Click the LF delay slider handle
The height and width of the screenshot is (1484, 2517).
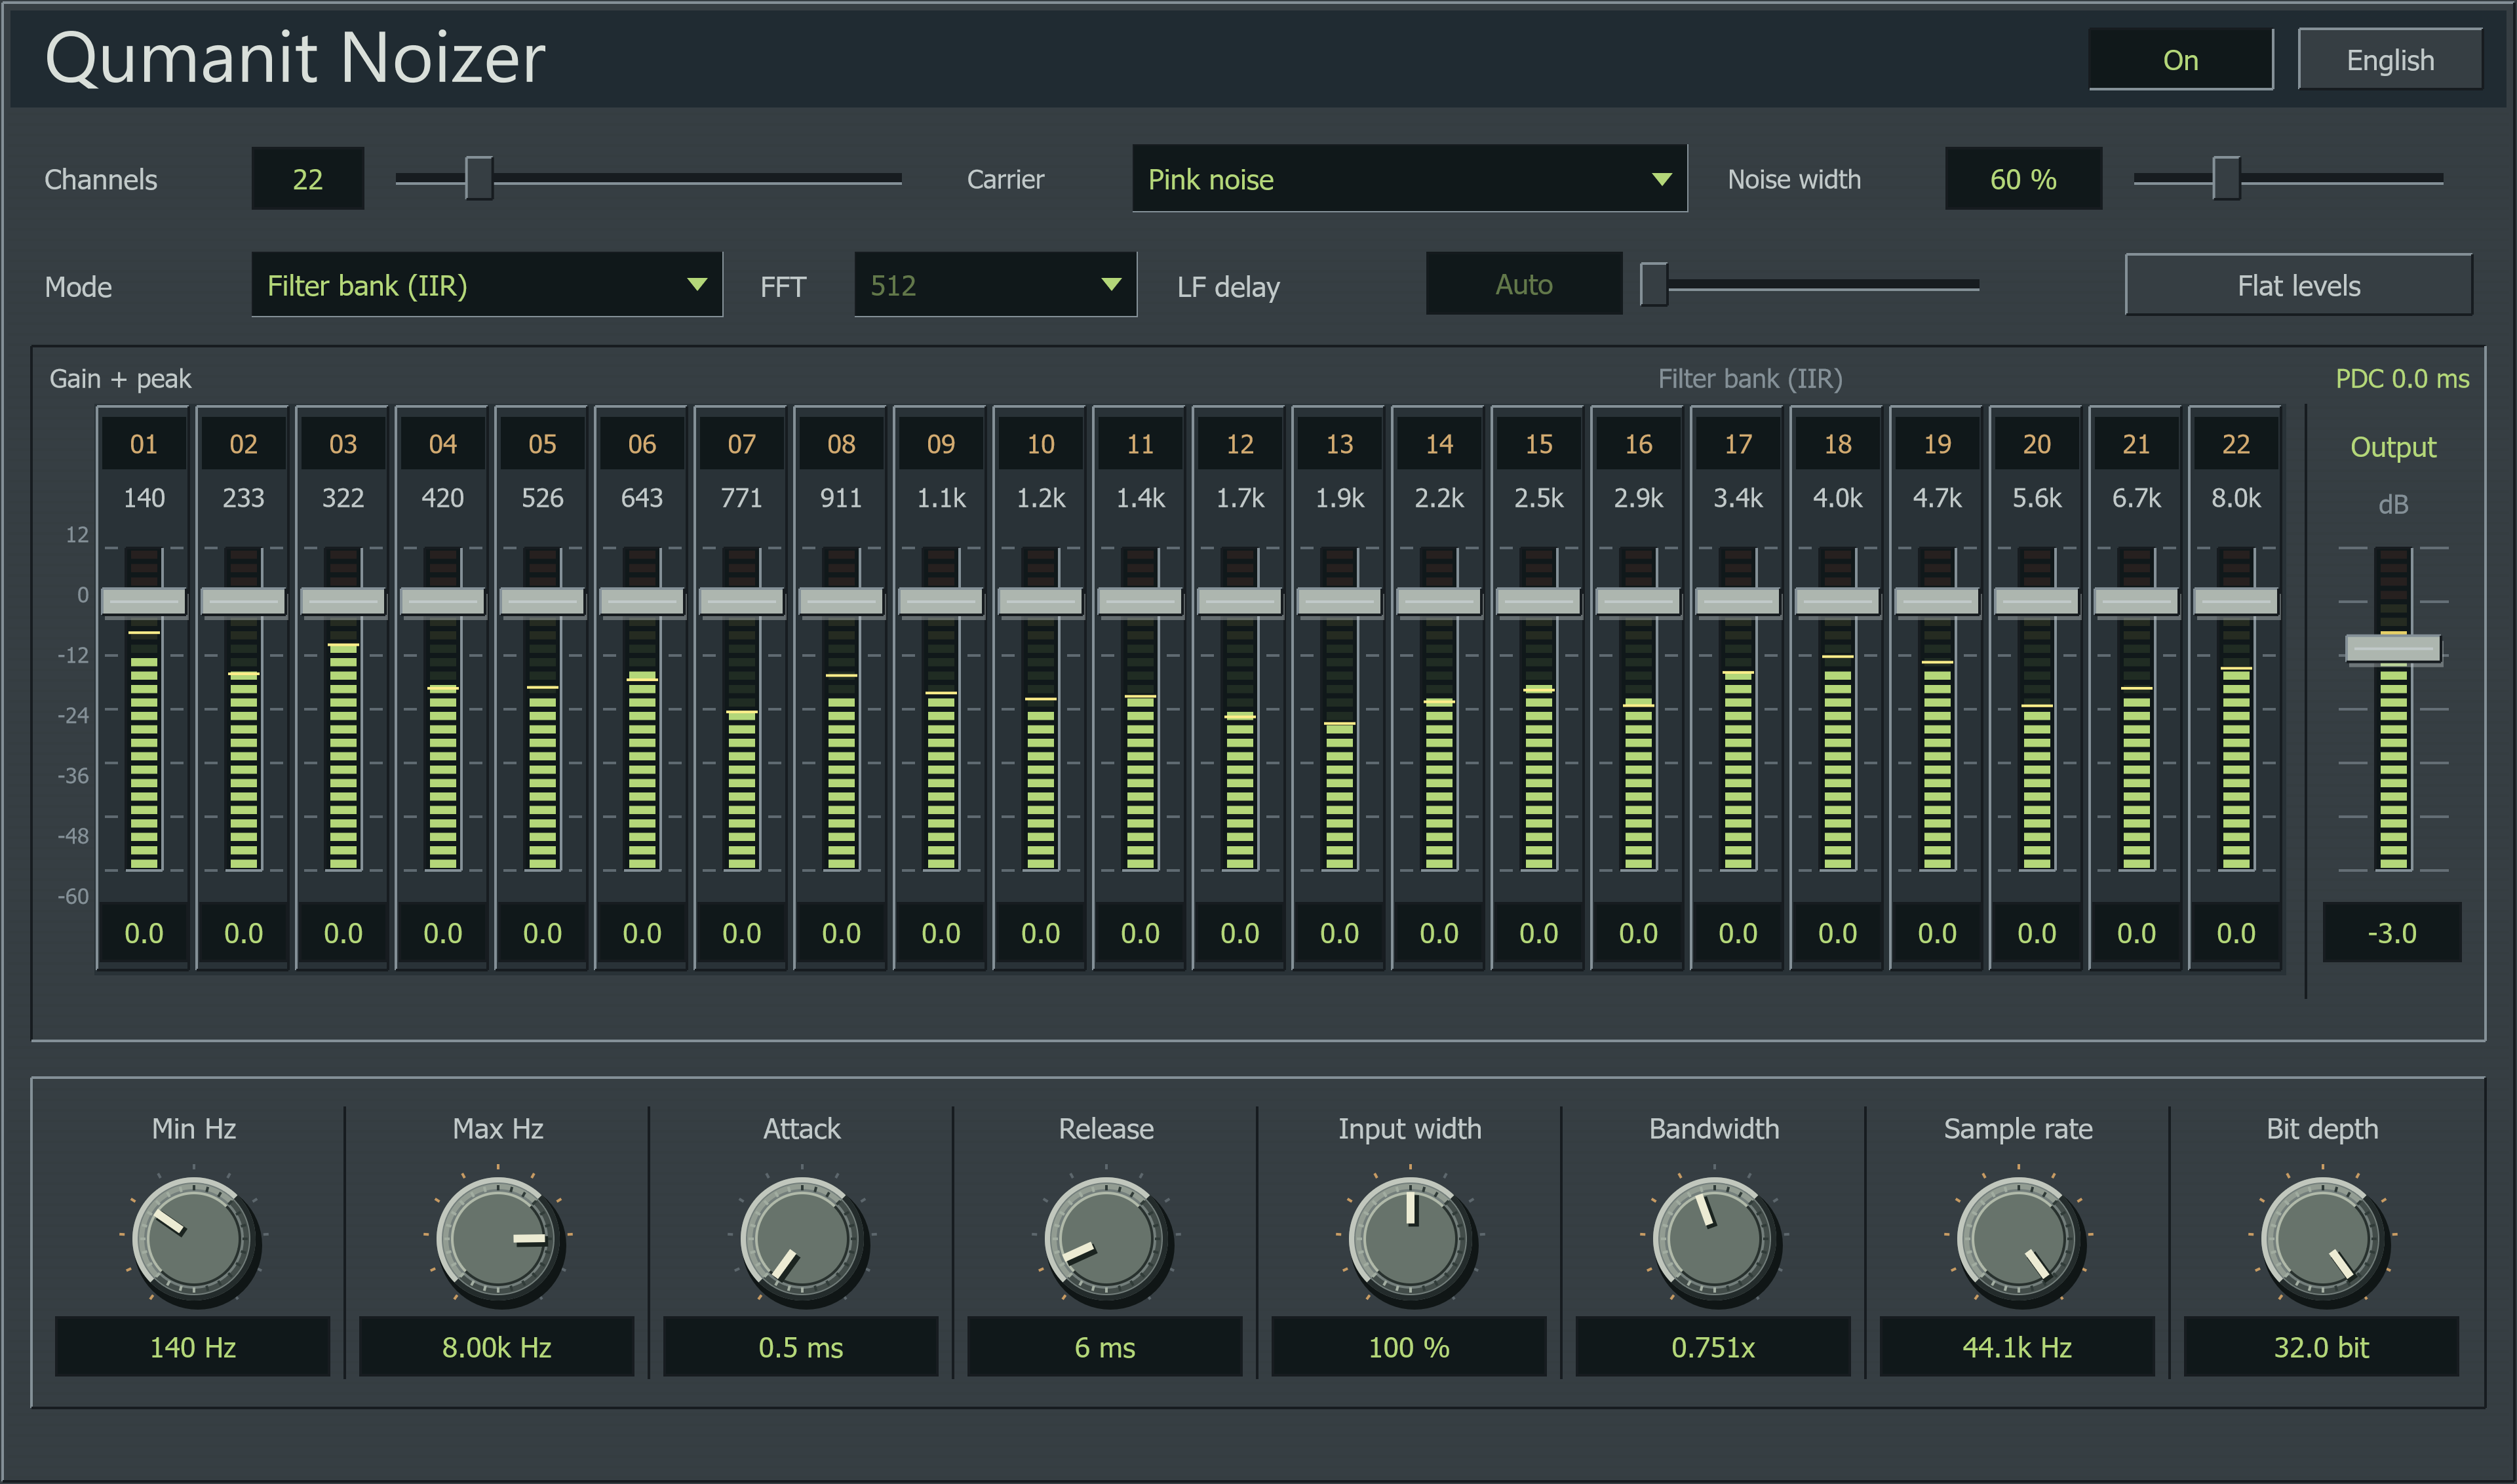coord(1654,285)
